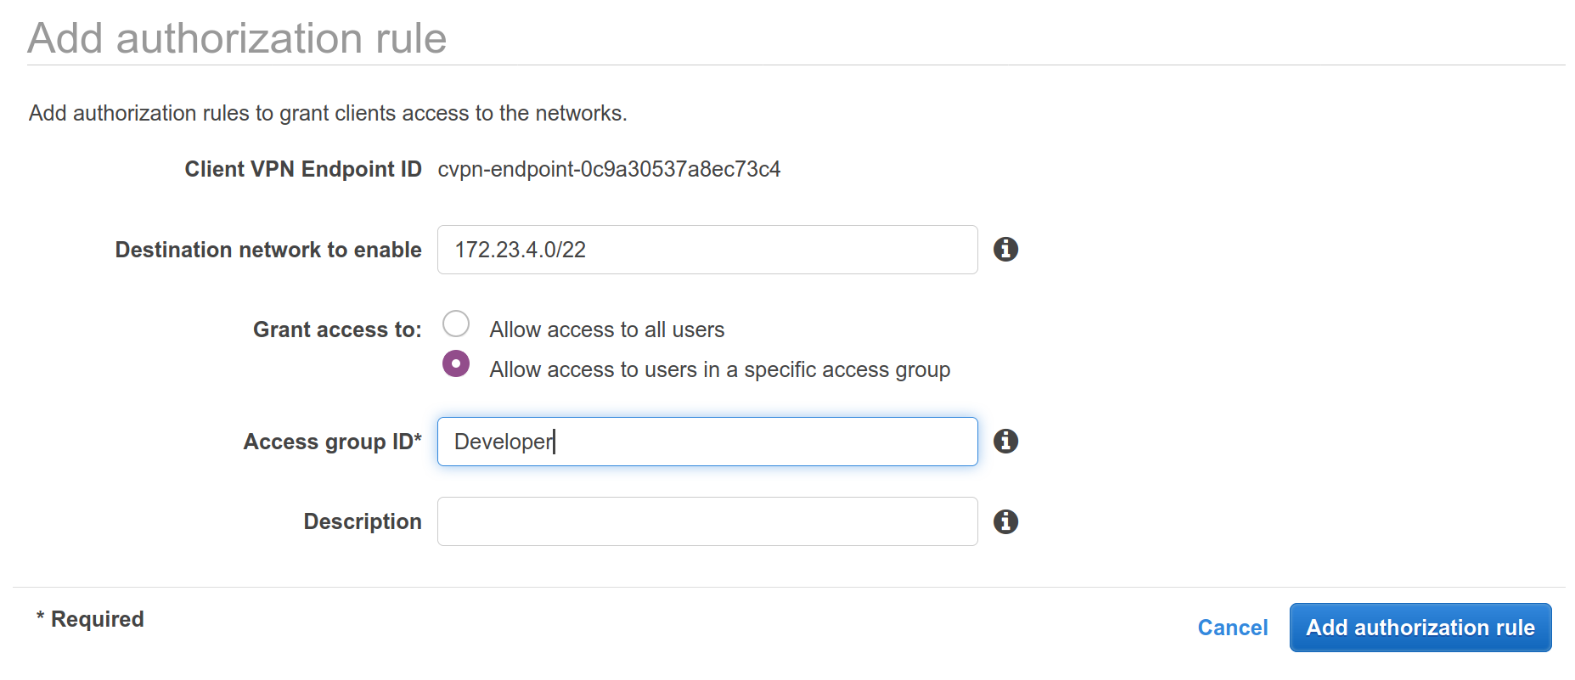This screenshot has height=680, width=1575.
Task: Click the 'Access group ID*' label
Action: [332, 442]
